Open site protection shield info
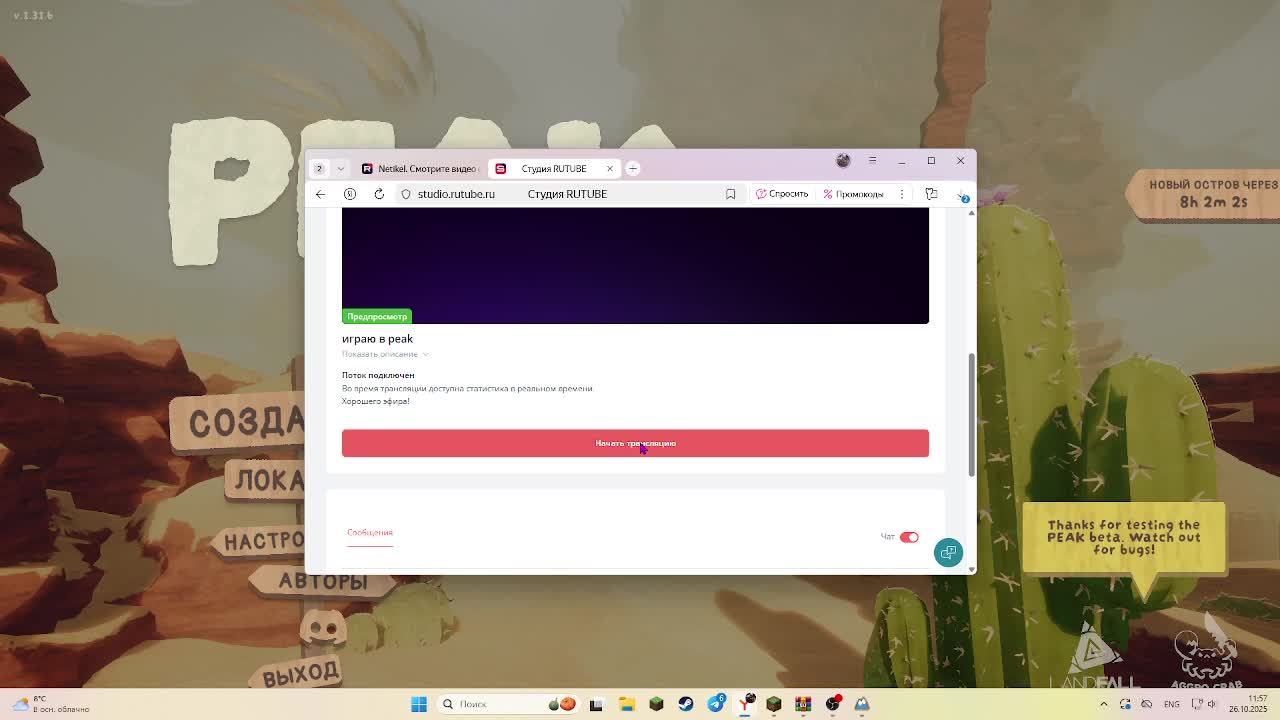Viewport: 1280px width, 720px height. 406,194
